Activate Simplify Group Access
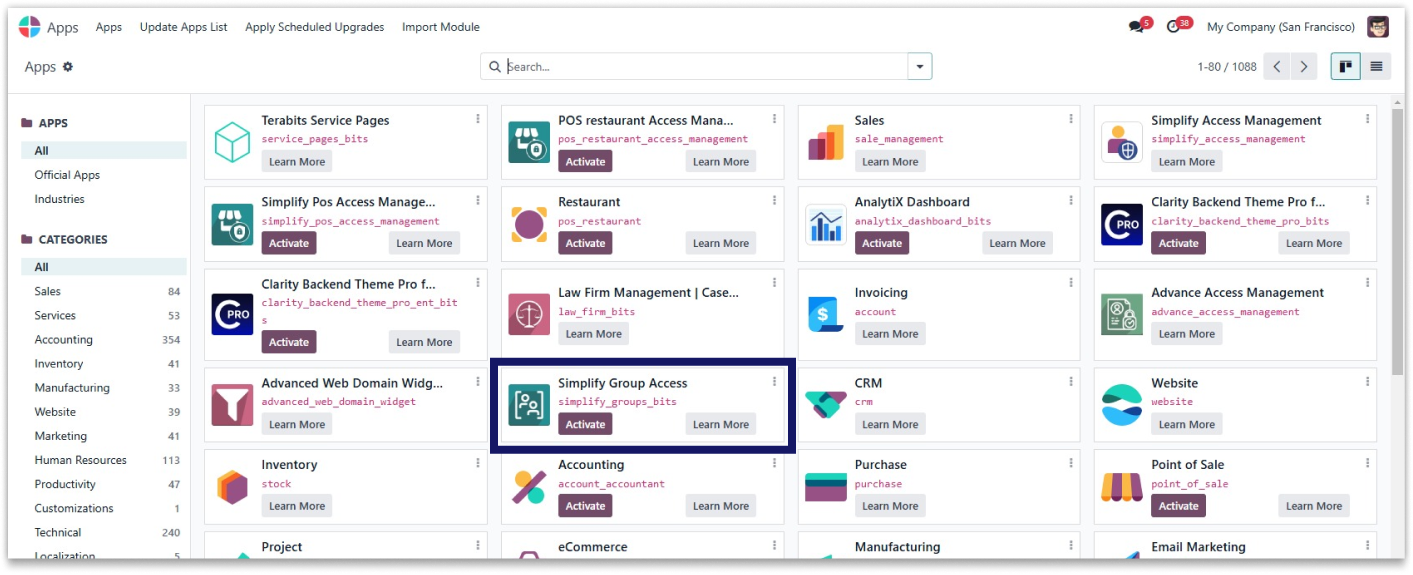 tap(585, 425)
